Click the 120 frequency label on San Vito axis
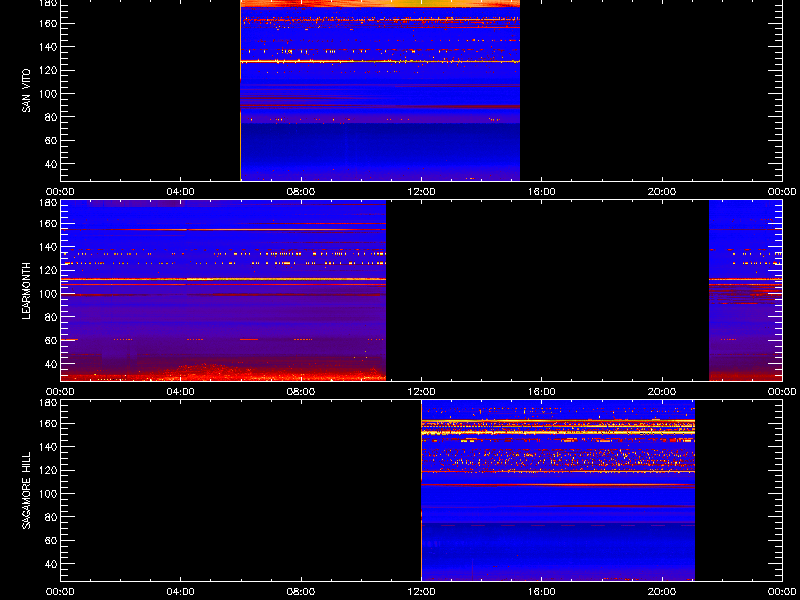The height and width of the screenshot is (600, 800). click(x=48, y=70)
